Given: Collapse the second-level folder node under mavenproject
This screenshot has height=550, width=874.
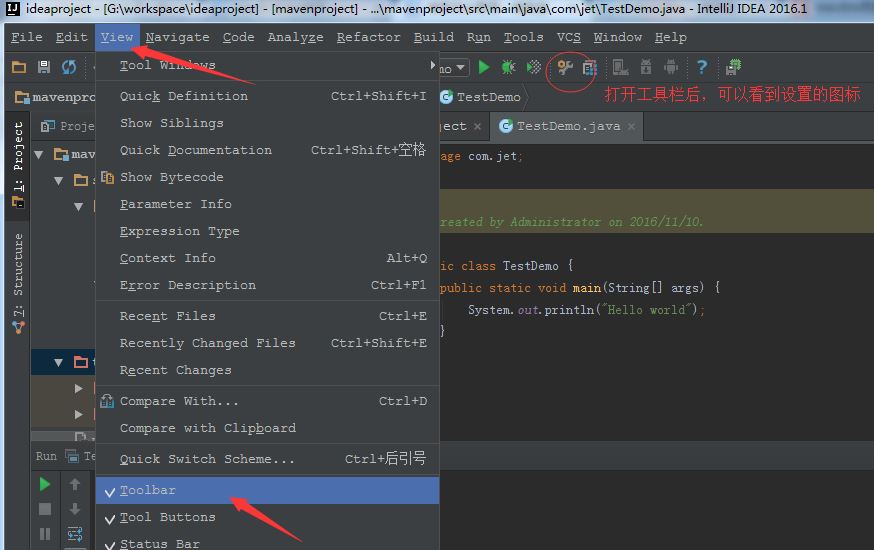Looking at the screenshot, I should 59,181.
